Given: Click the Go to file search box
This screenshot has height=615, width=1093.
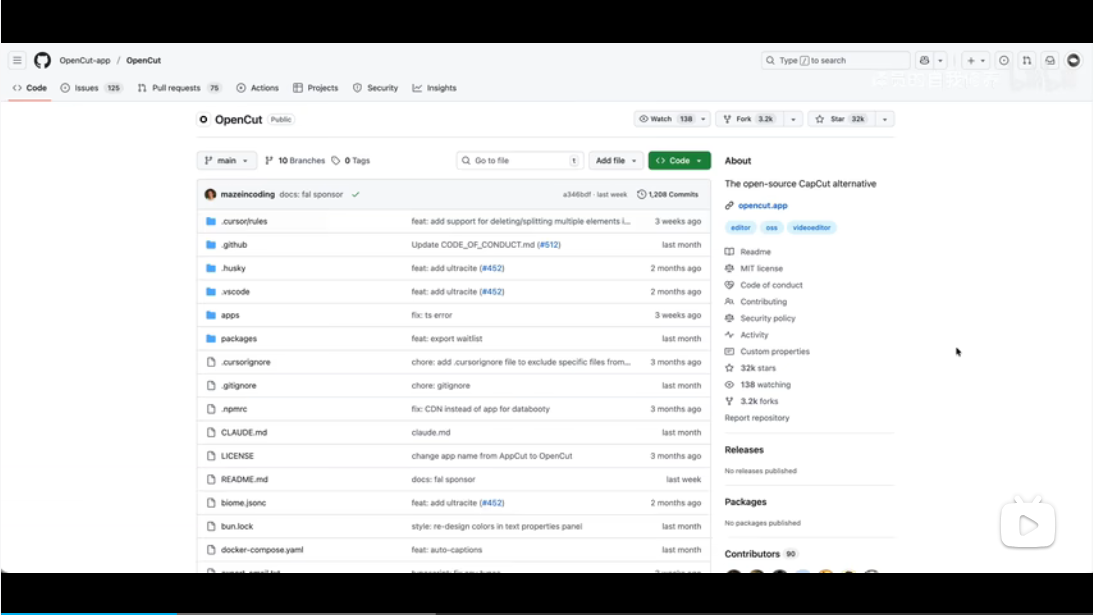Looking at the screenshot, I should [519, 160].
